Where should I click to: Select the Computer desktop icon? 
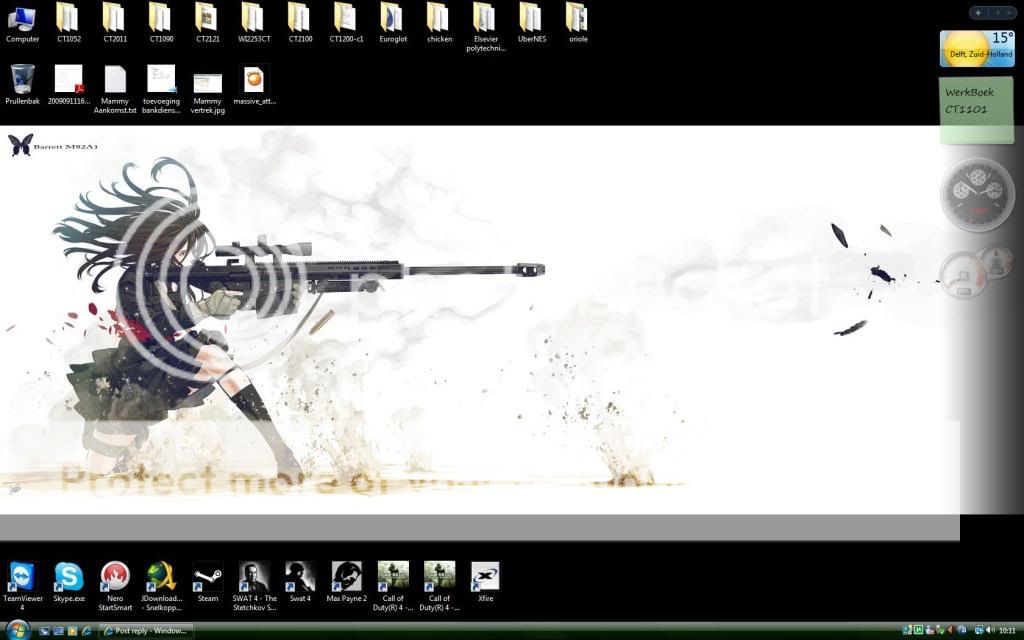tap(22, 20)
